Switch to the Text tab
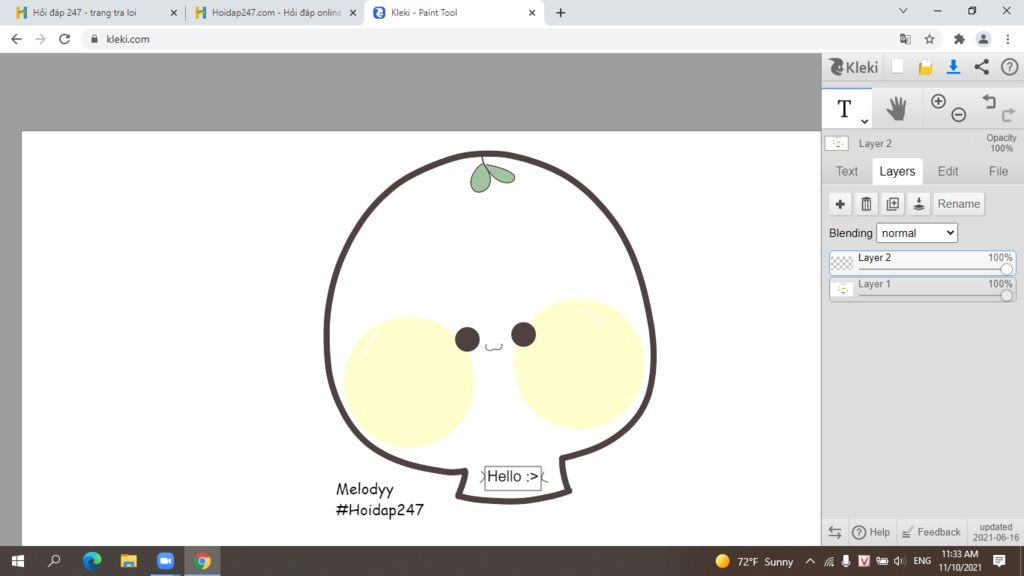The width and height of the screenshot is (1024, 576). pos(847,171)
